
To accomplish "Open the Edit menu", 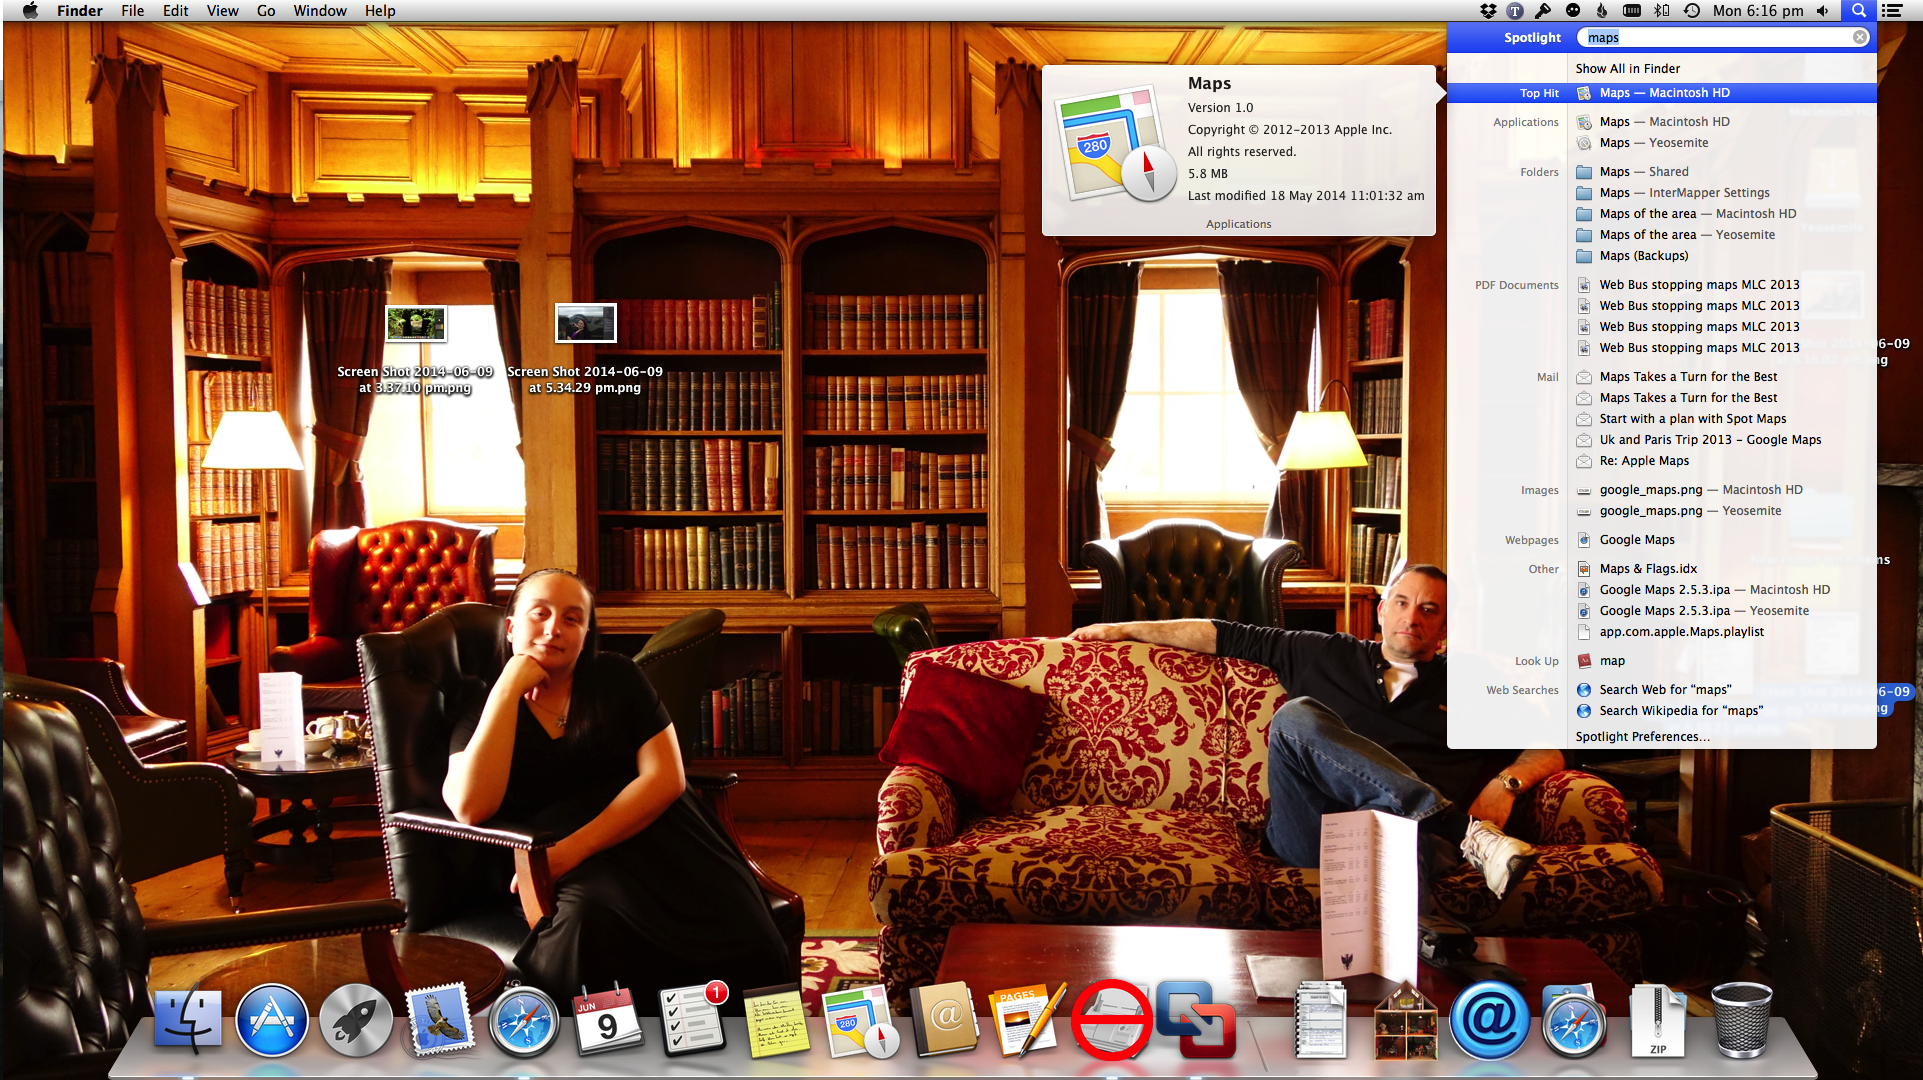I will (x=176, y=11).
